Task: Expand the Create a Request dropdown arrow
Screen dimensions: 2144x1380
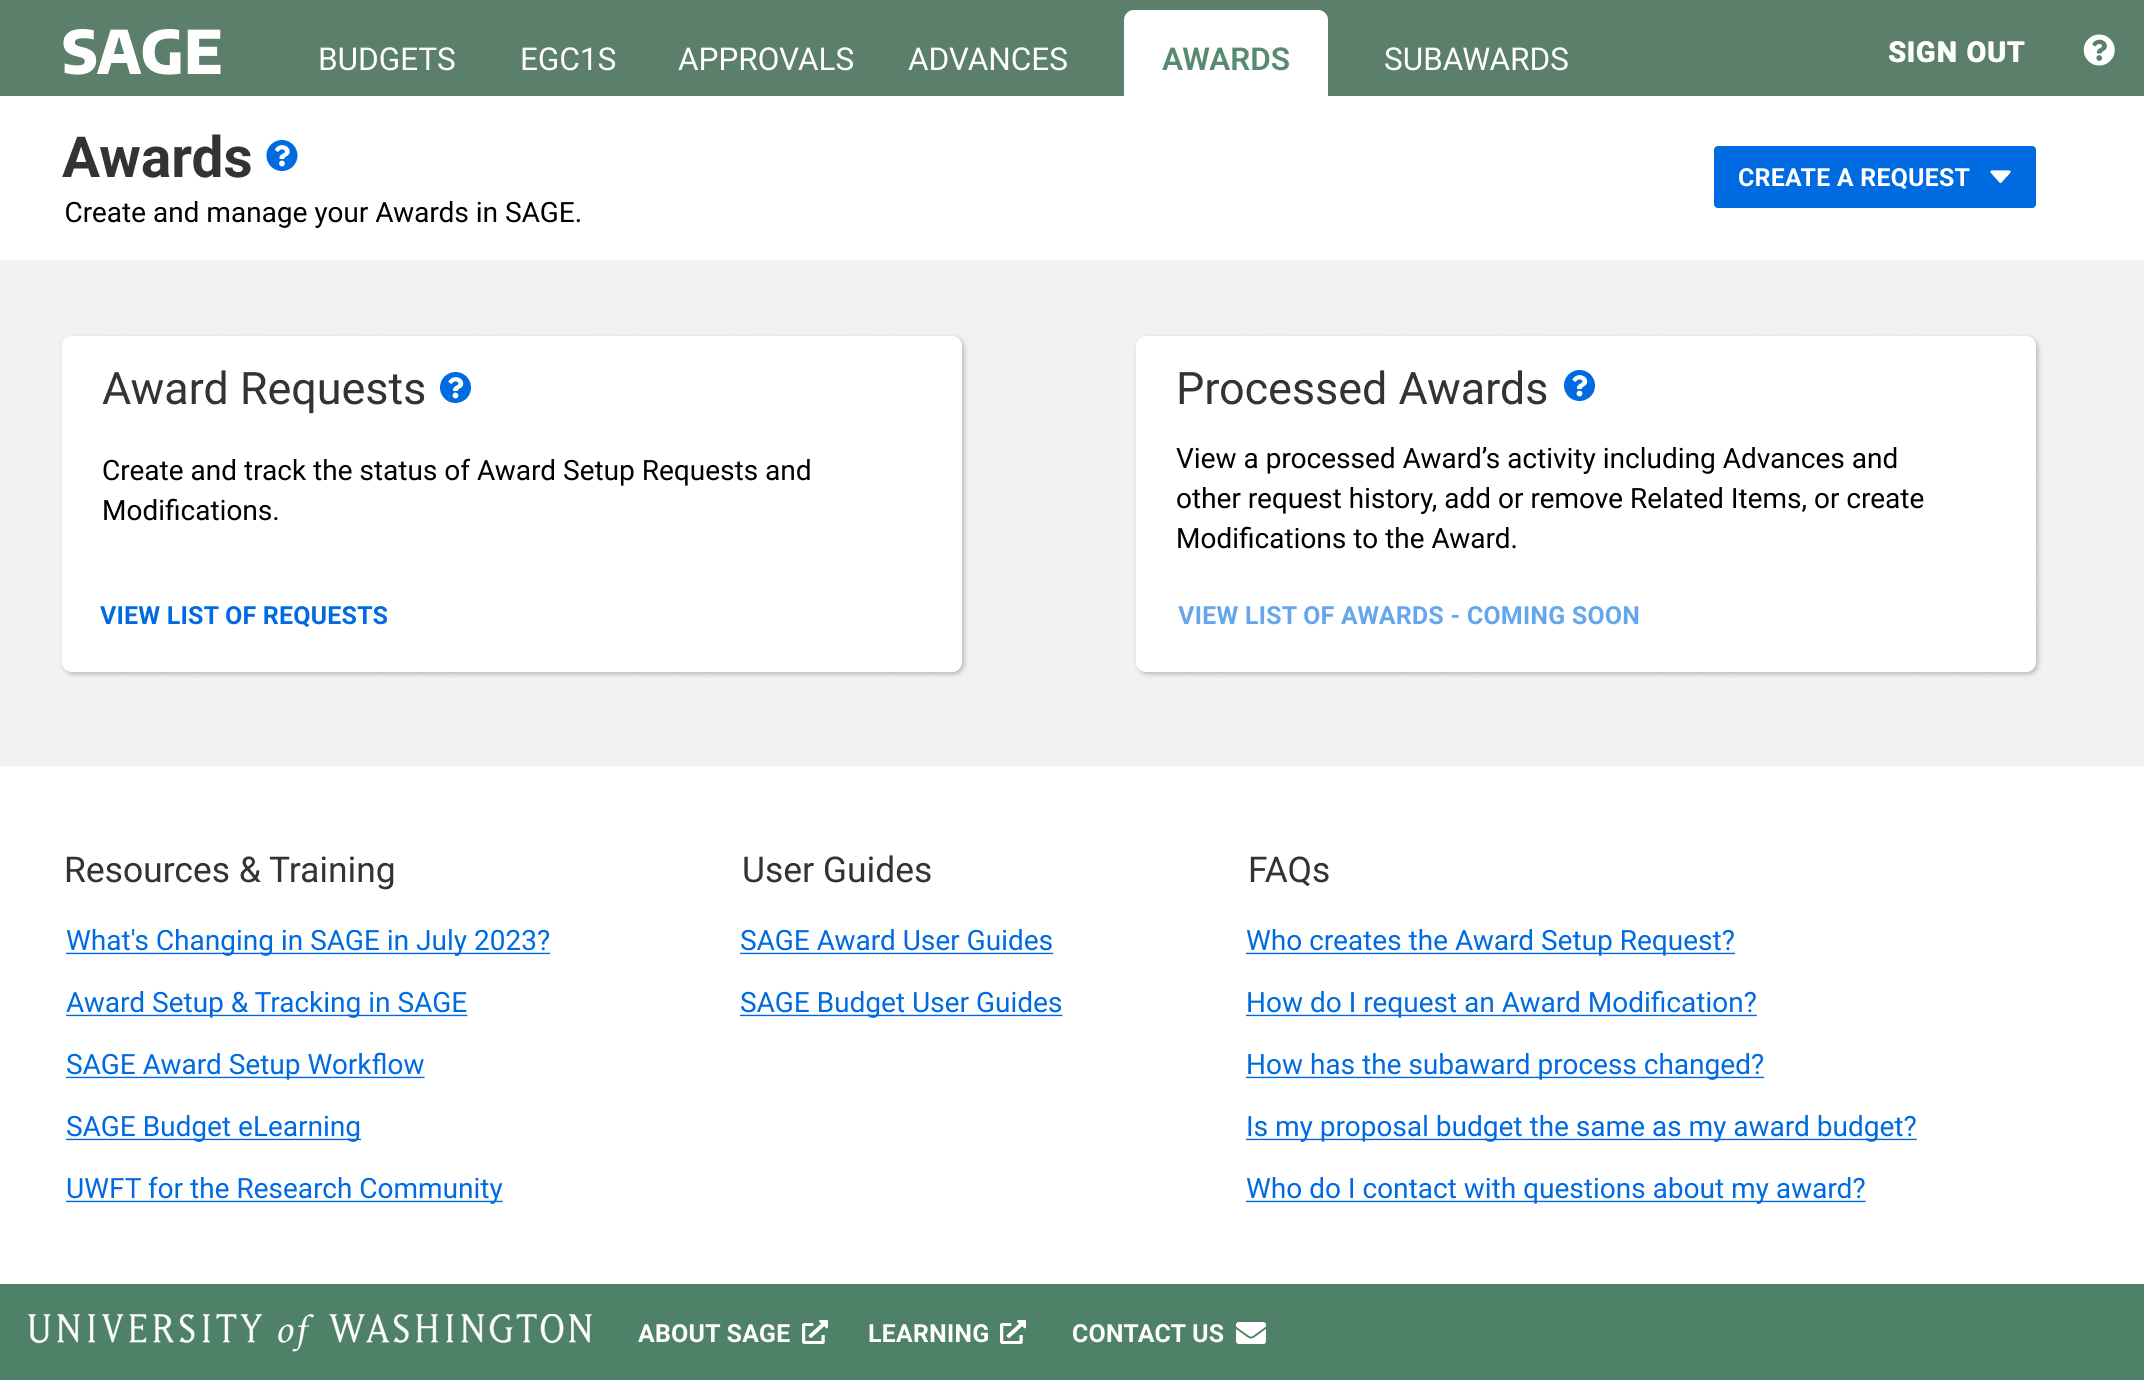Action: pyautogui.click(x=2001, y=177)
